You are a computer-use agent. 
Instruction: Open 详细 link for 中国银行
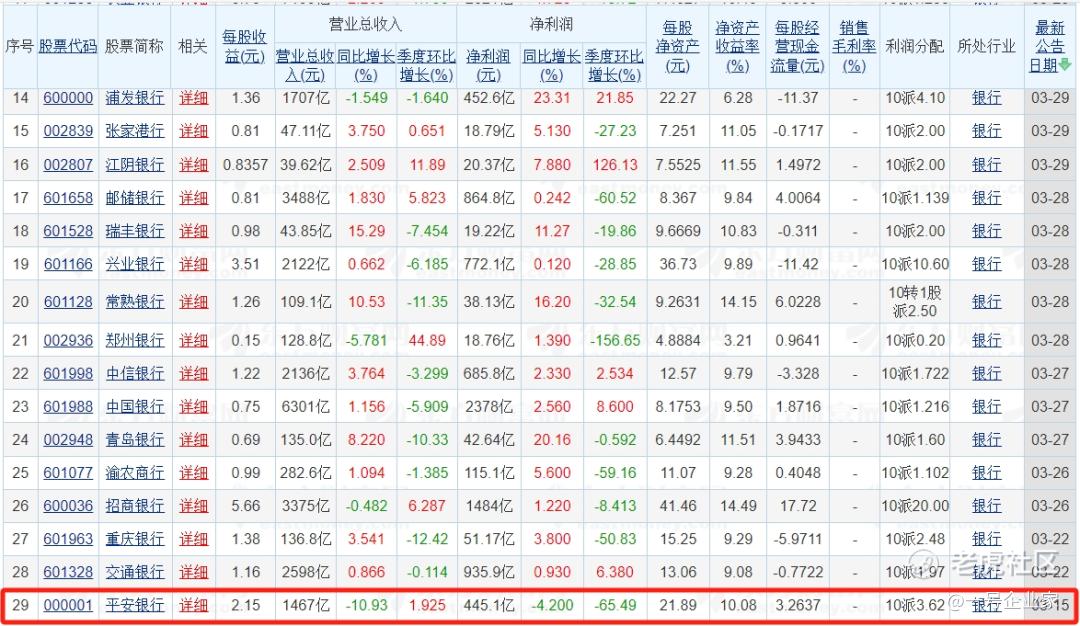point(193,406)
